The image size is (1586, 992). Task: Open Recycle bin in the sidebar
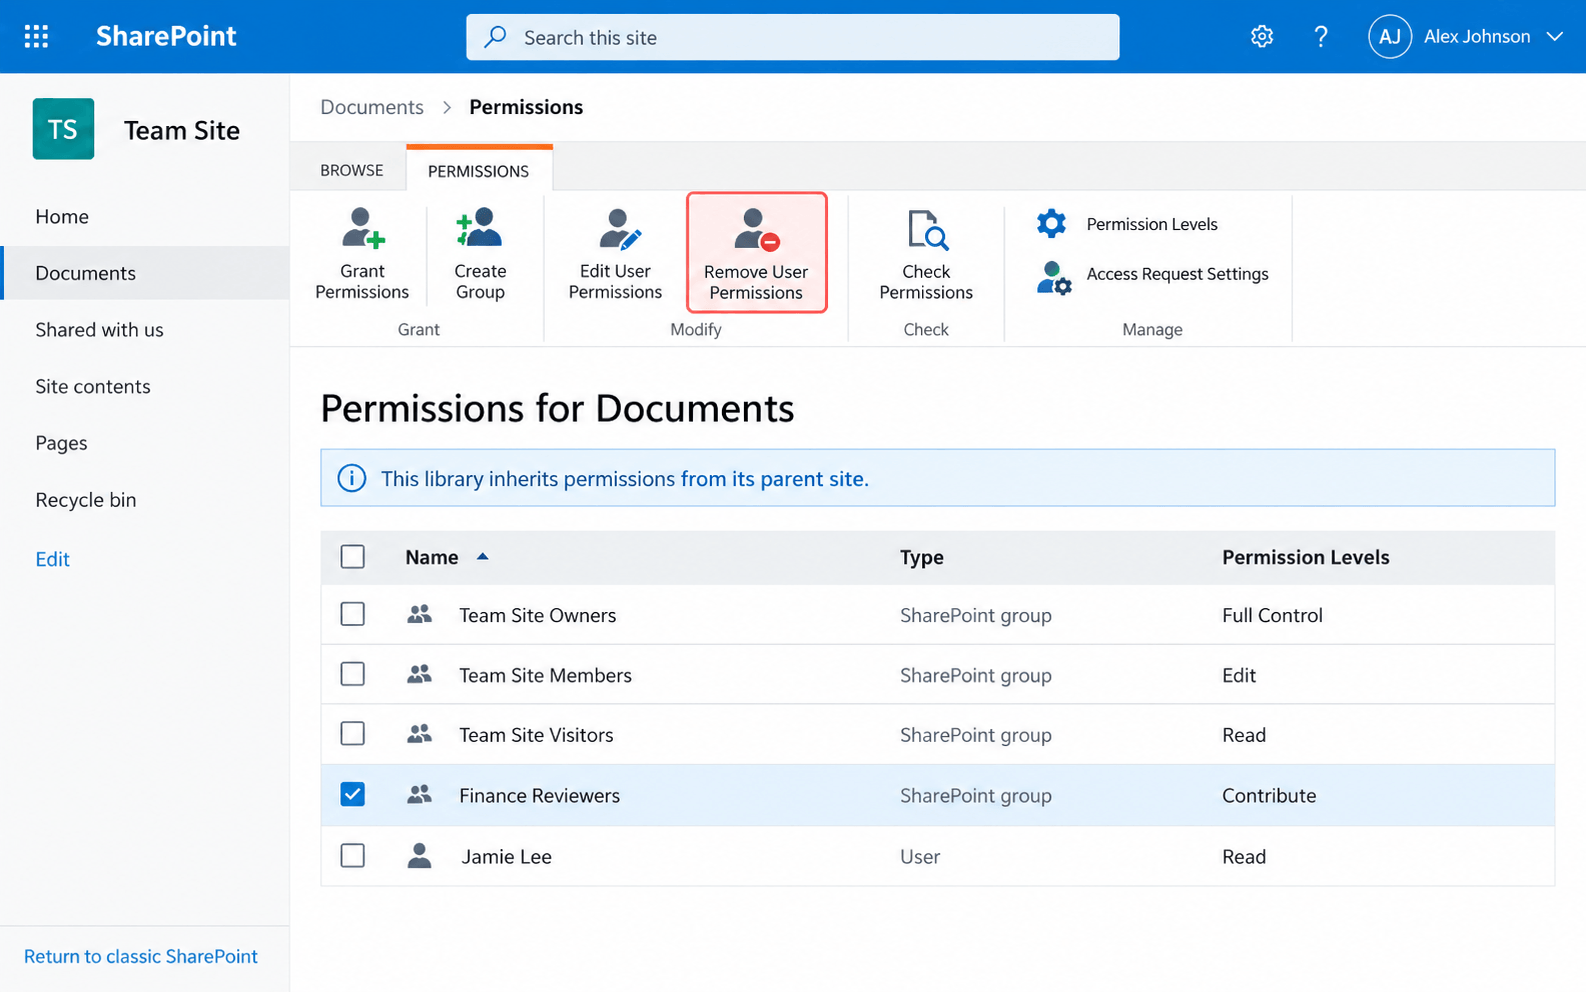[x=86, y=500]
